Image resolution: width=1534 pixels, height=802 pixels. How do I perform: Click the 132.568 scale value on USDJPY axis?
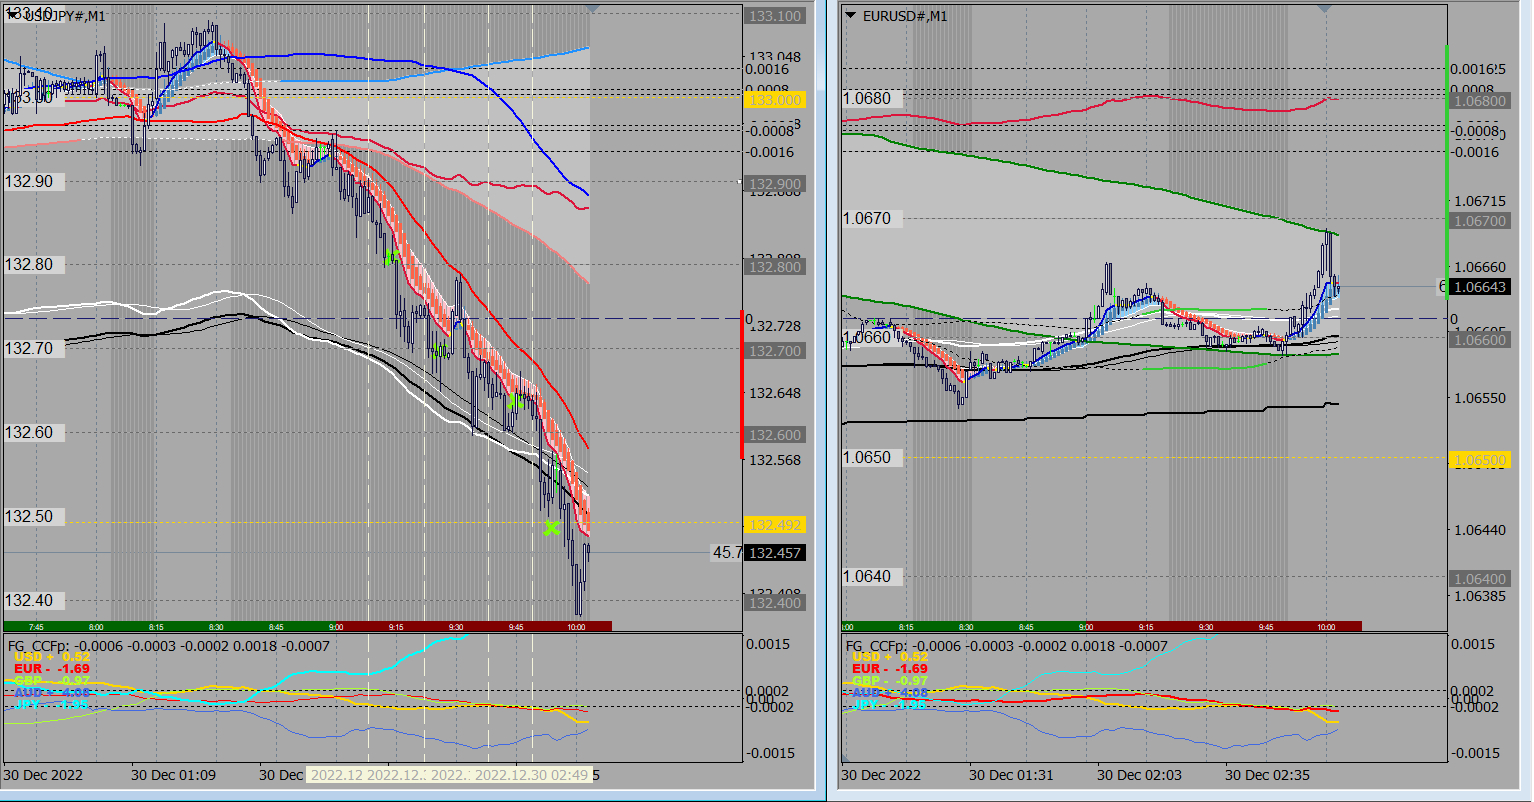(x=776, y=460)
